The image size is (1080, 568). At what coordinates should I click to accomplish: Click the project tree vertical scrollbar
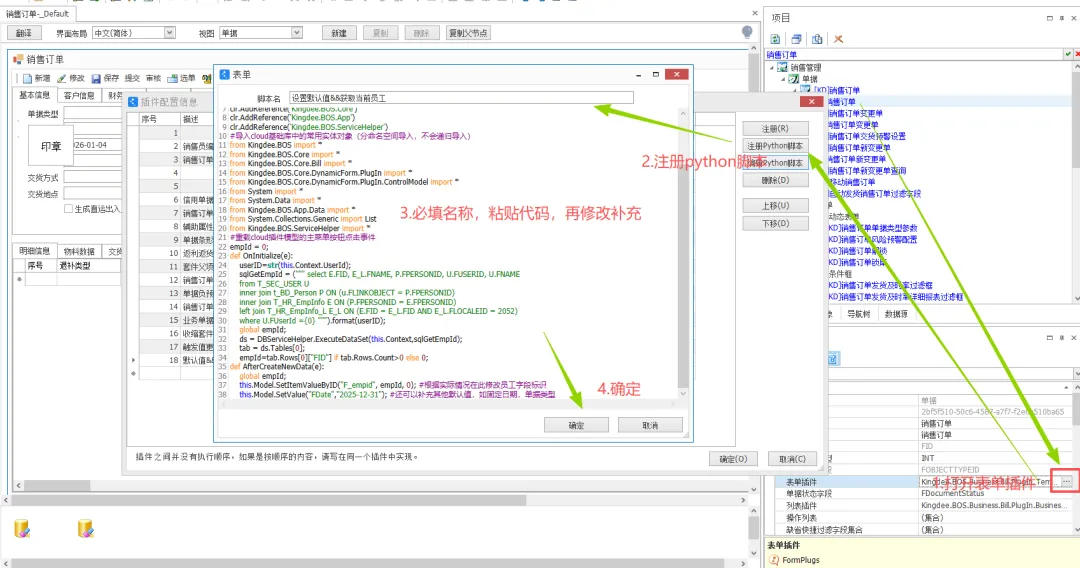click(1076, 181)
